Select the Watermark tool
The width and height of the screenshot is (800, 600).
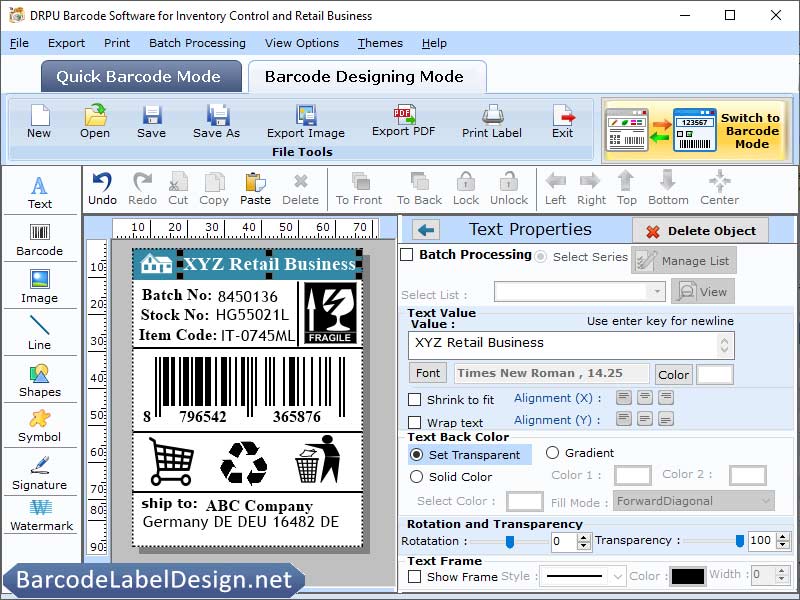[x=40, y=517]
